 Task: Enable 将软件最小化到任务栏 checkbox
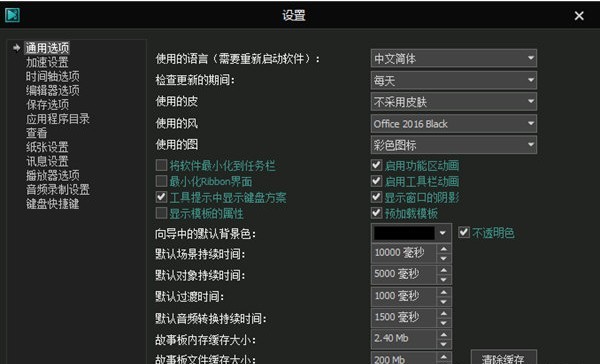coord(161,165)
